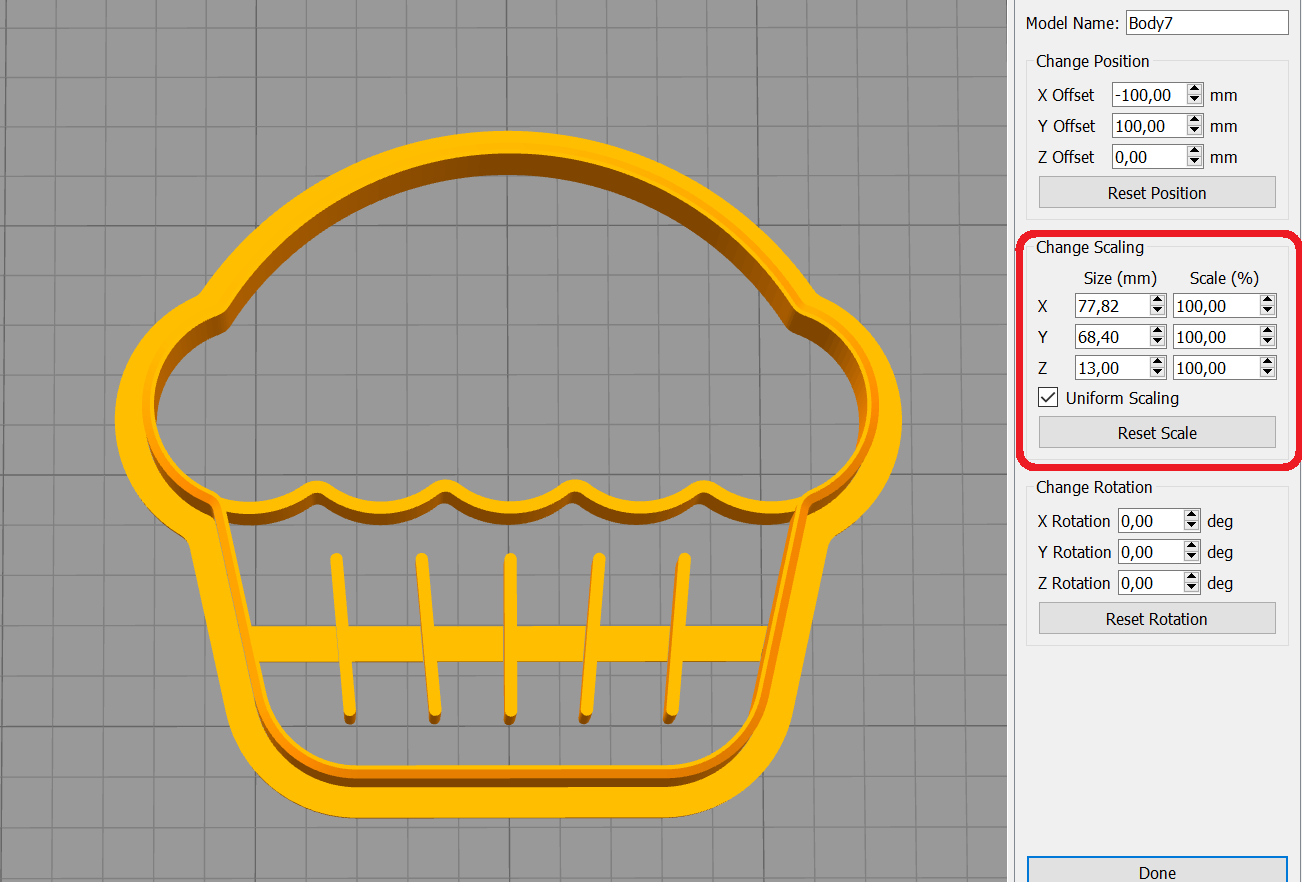
Task: Increase Y Offset with the up arrow
Action: pos(1195,121)
